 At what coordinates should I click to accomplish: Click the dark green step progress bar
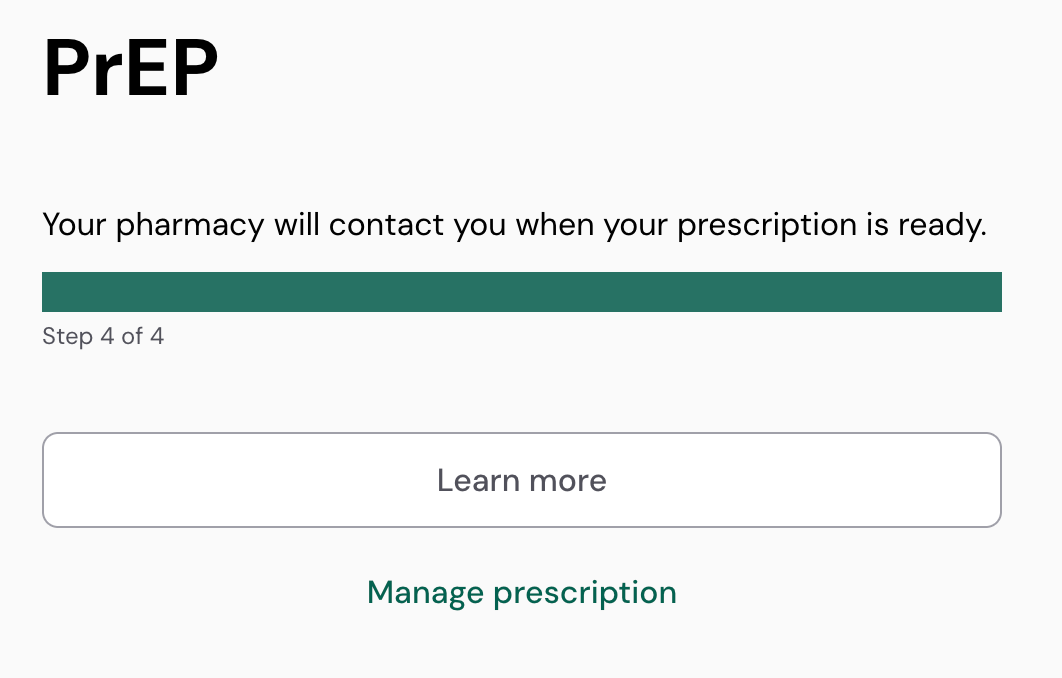[521, 292]
